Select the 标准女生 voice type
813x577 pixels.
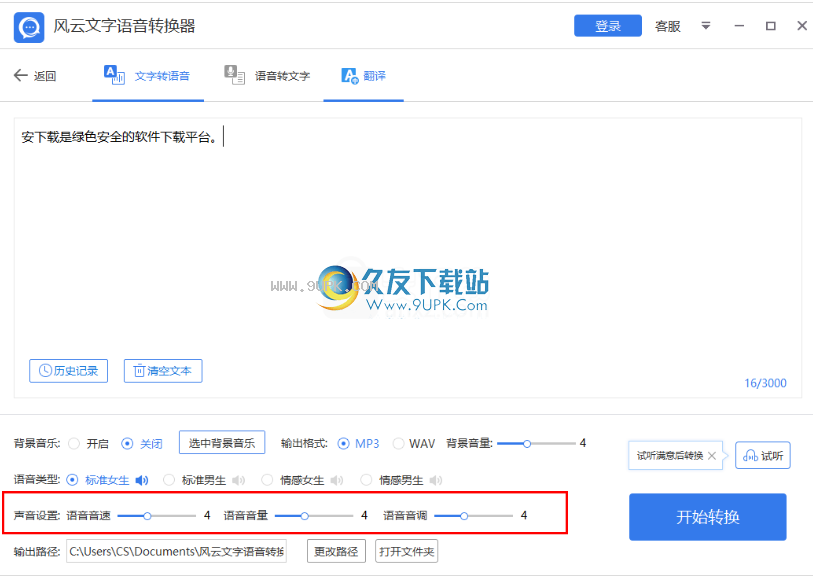(x=72, y=480)
